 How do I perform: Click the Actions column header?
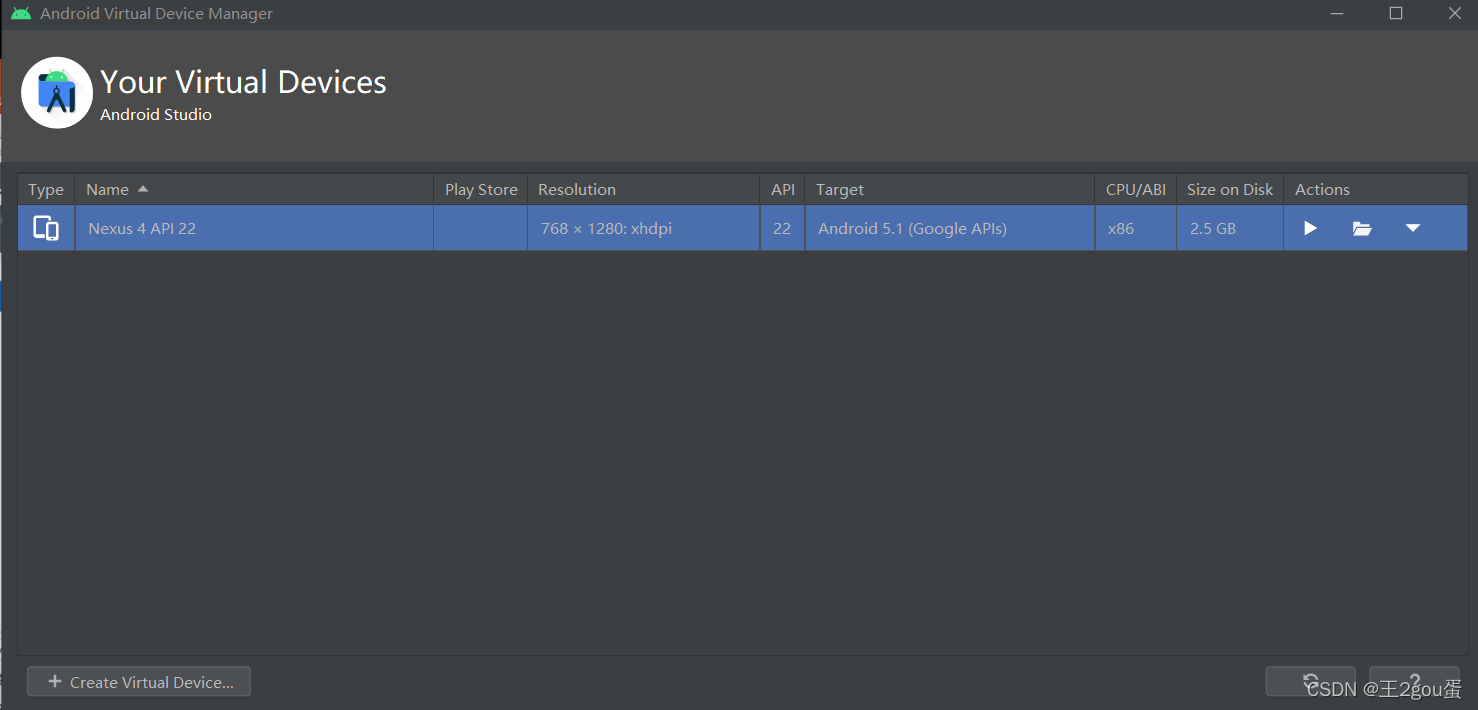click(1376, 189)
